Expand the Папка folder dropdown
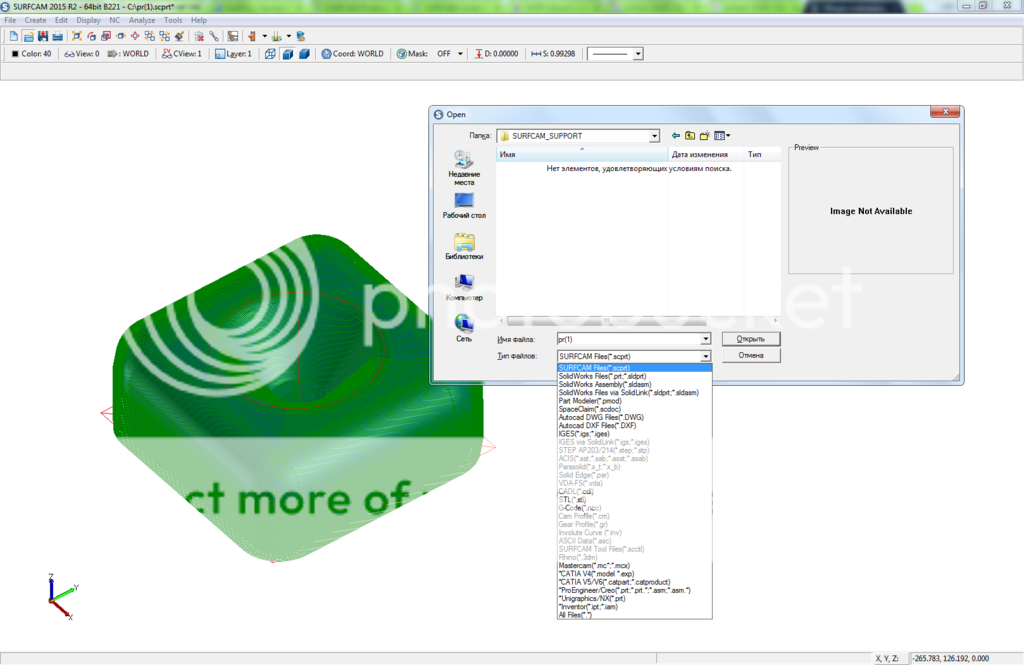Screen dimensions: 1024x665 (654, 136)
